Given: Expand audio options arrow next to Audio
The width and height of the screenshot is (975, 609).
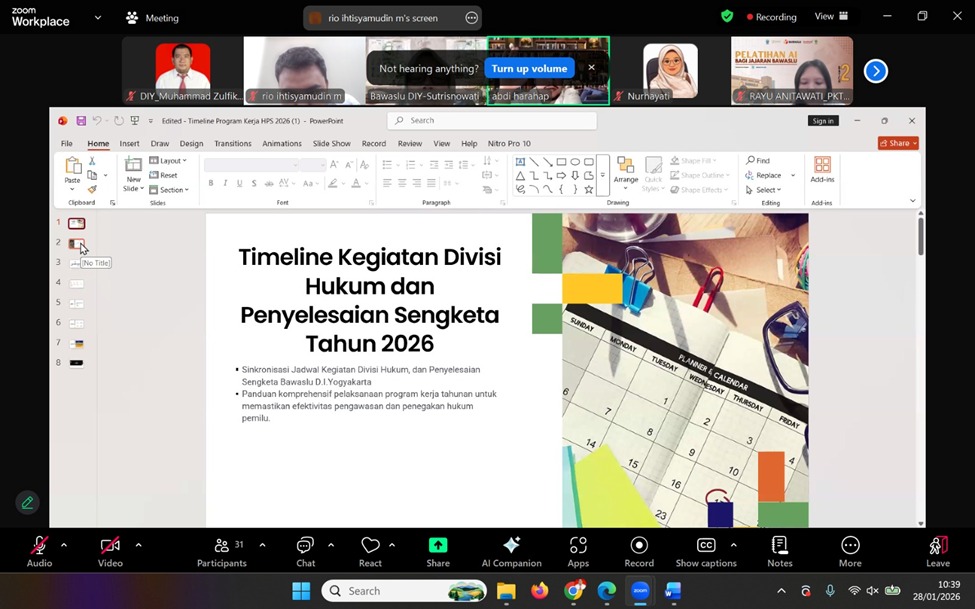Looking at the screenshot, I should [64, 545].
